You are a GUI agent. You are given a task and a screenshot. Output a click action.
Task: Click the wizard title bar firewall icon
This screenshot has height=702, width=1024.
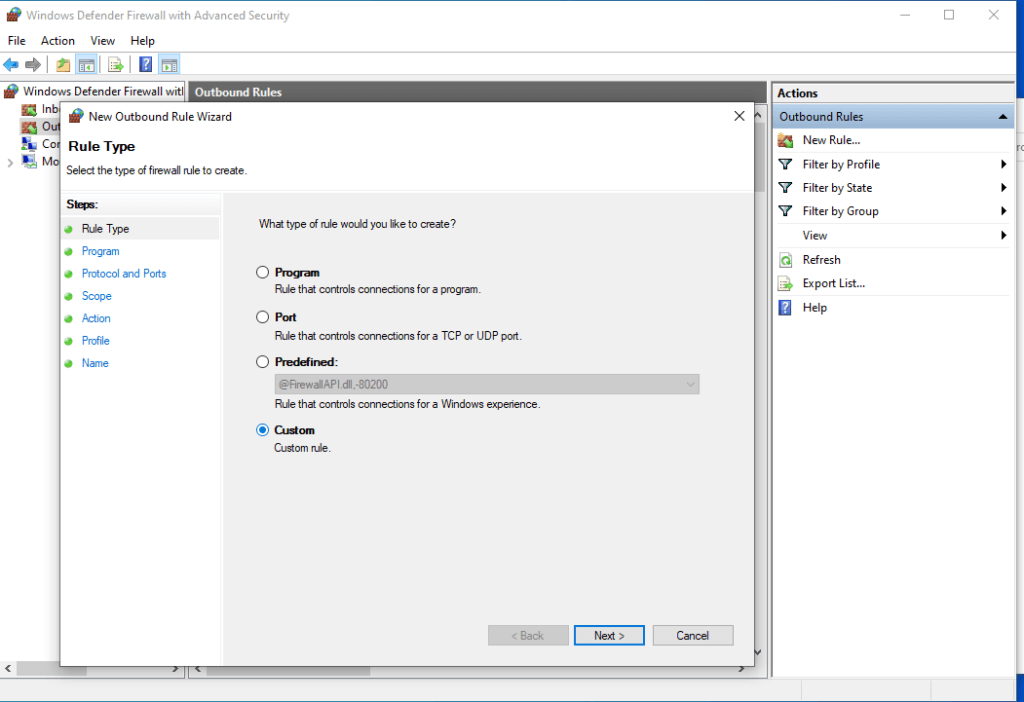click(76, 116)
